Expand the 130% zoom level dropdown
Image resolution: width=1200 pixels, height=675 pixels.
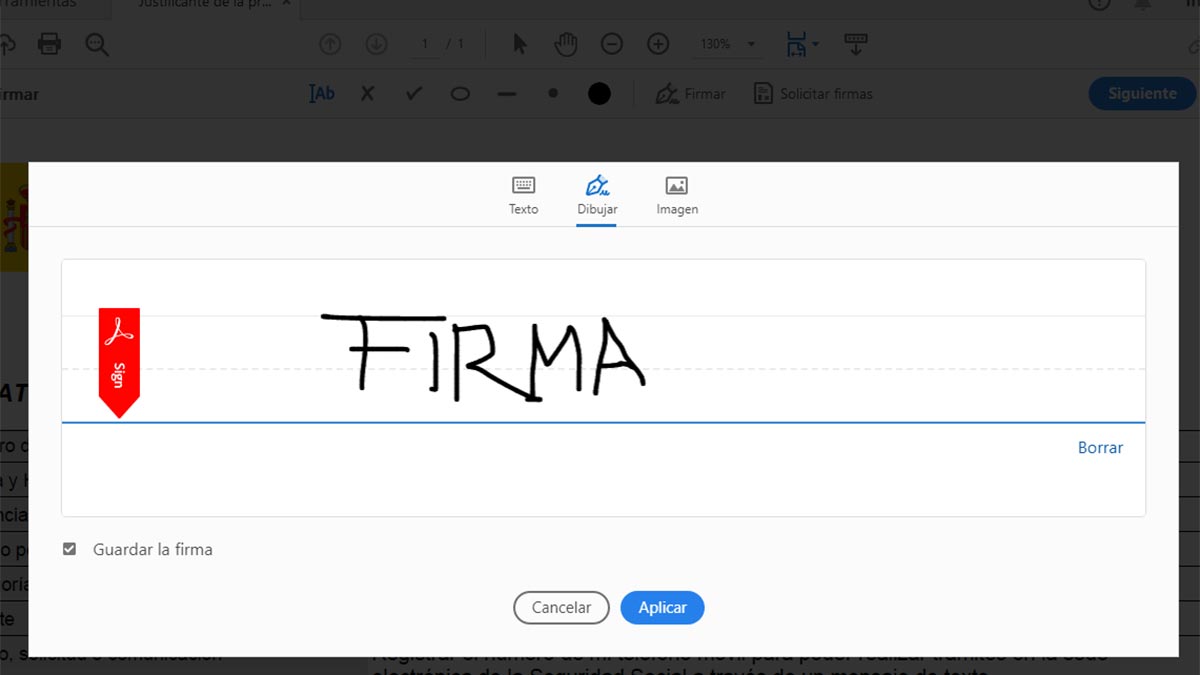(x=751, y=45)
